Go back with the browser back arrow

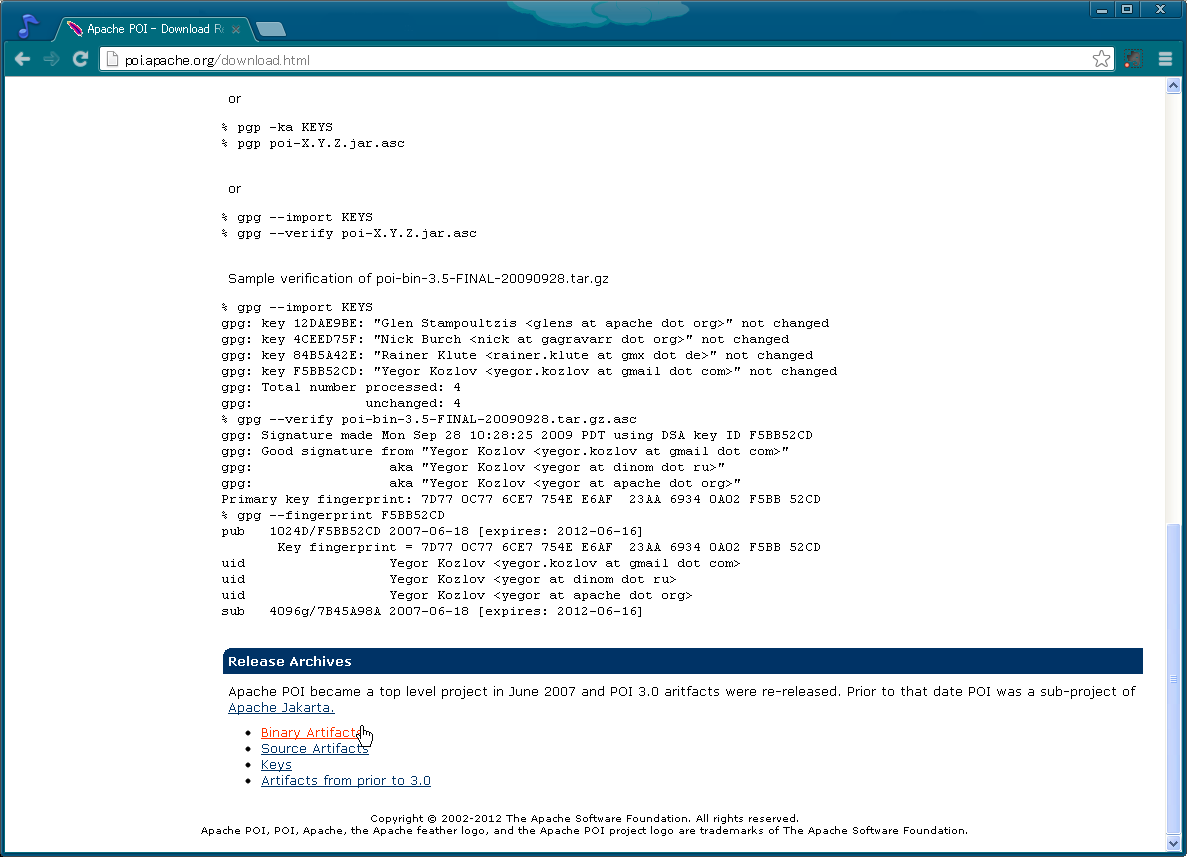click(23, 59)
